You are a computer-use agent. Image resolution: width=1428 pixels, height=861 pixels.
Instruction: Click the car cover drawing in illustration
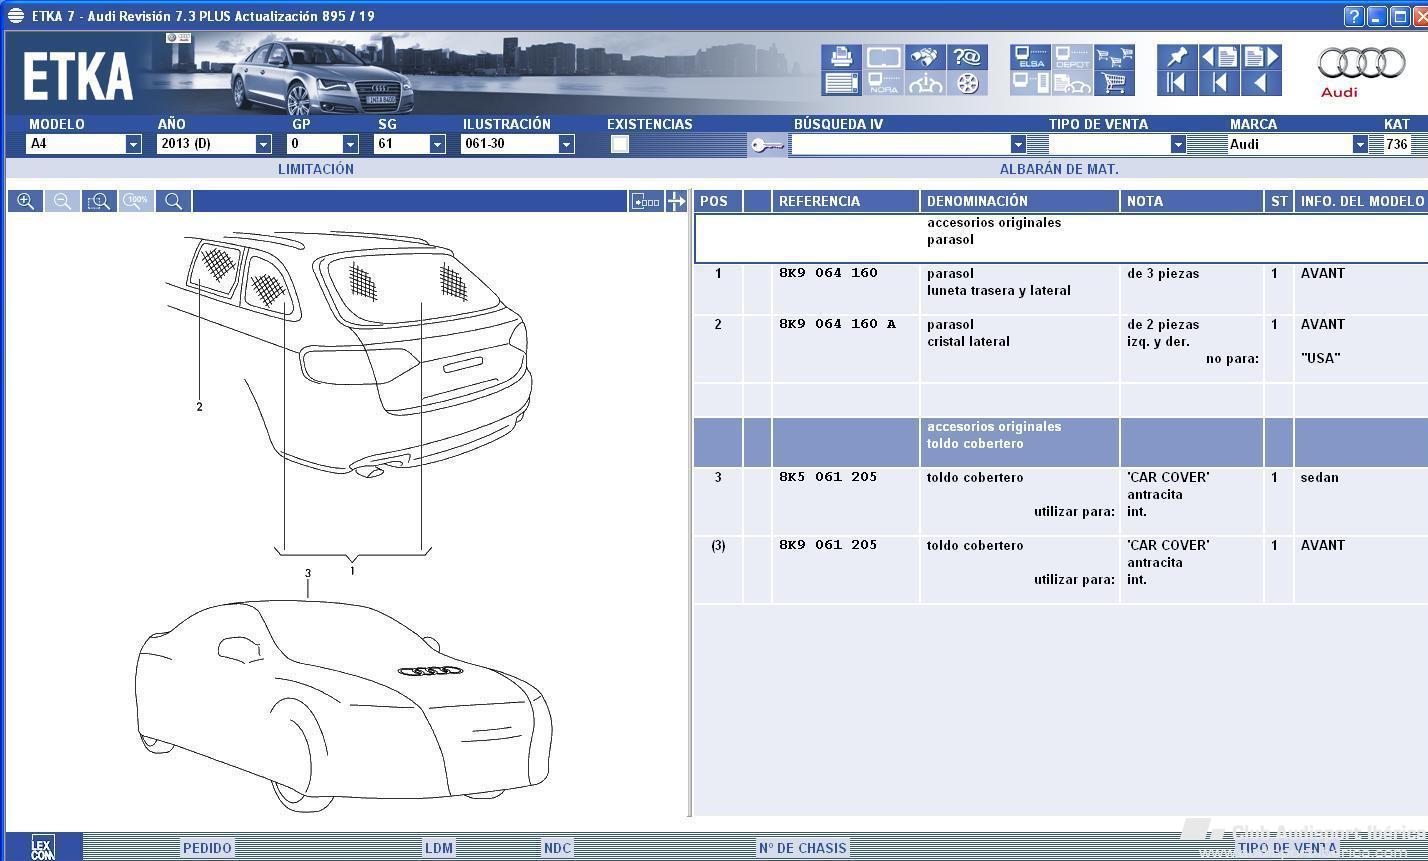coord(343,705)
